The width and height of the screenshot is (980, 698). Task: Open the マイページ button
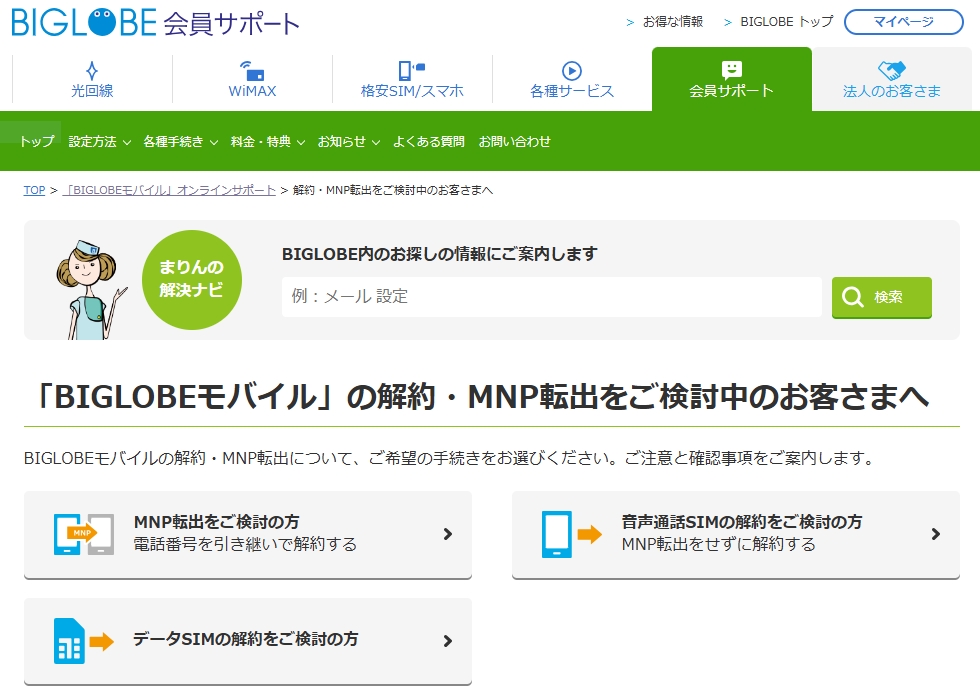(x=904, y=22)
